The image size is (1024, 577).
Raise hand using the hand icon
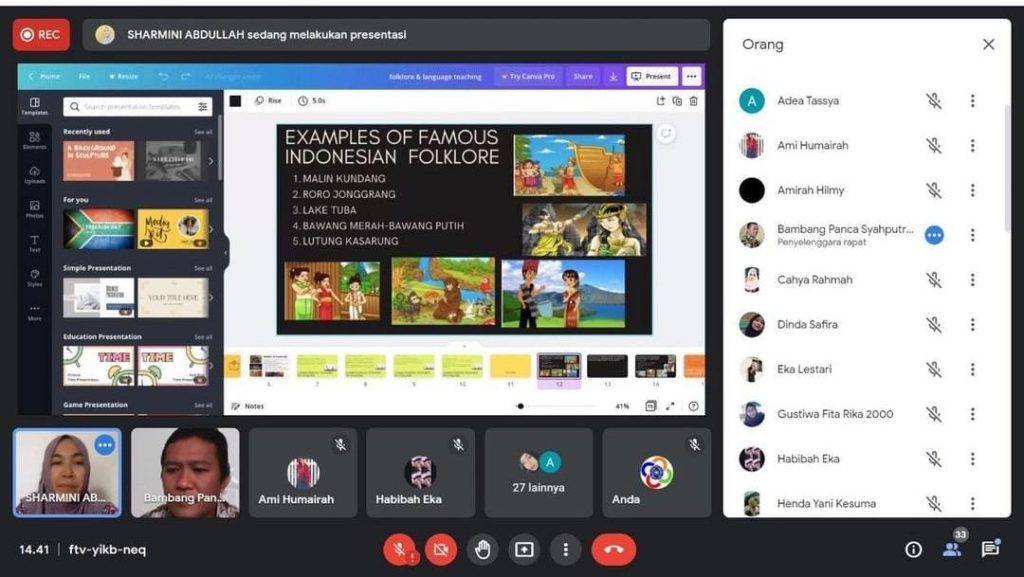tap(482, 549)
